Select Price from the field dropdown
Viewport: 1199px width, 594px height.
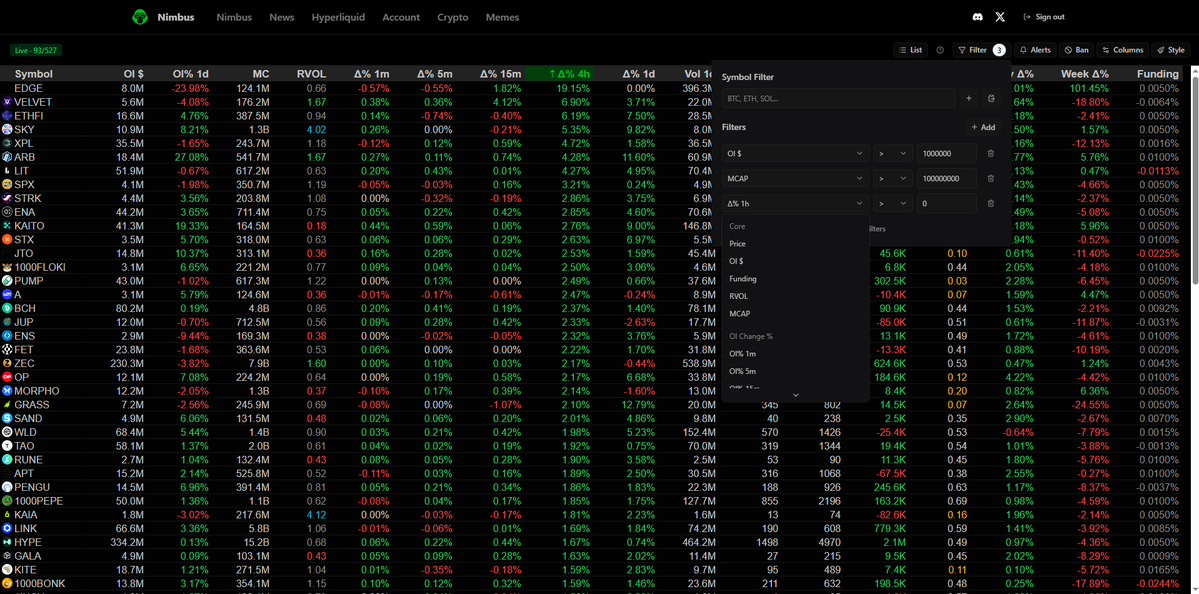[795, 244]
